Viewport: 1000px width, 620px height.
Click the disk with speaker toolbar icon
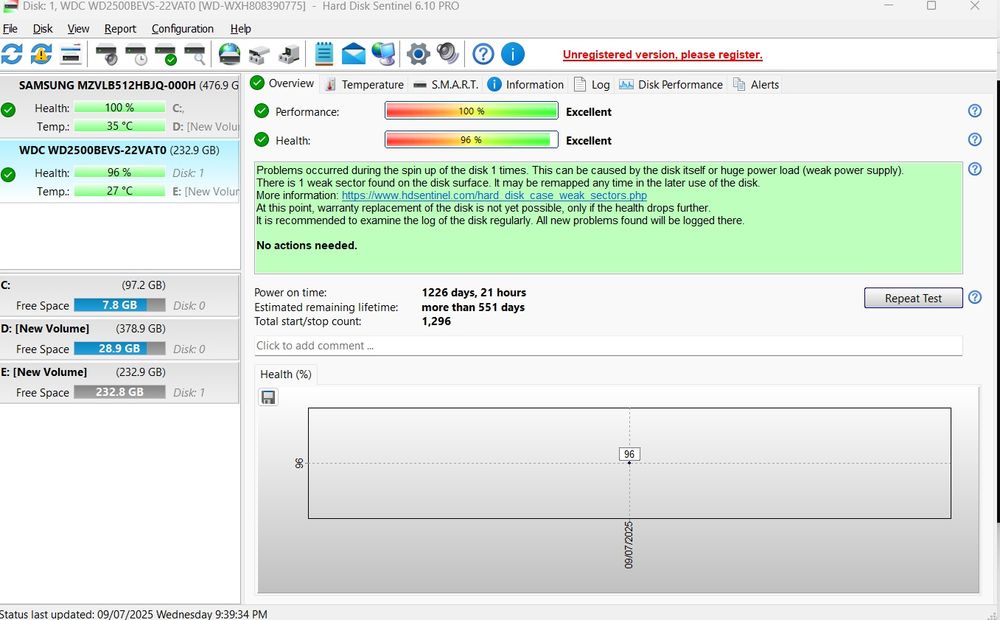(106, 54)
